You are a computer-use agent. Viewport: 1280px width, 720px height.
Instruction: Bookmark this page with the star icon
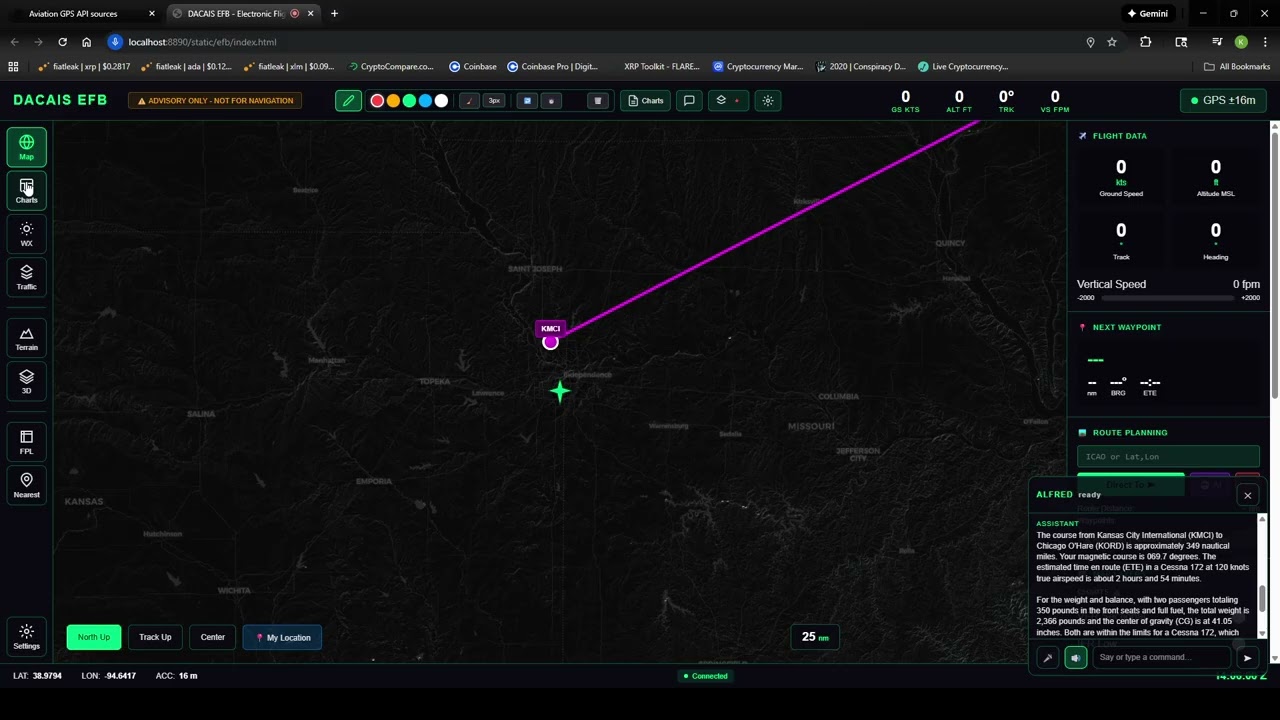[x=1112, y=42]
